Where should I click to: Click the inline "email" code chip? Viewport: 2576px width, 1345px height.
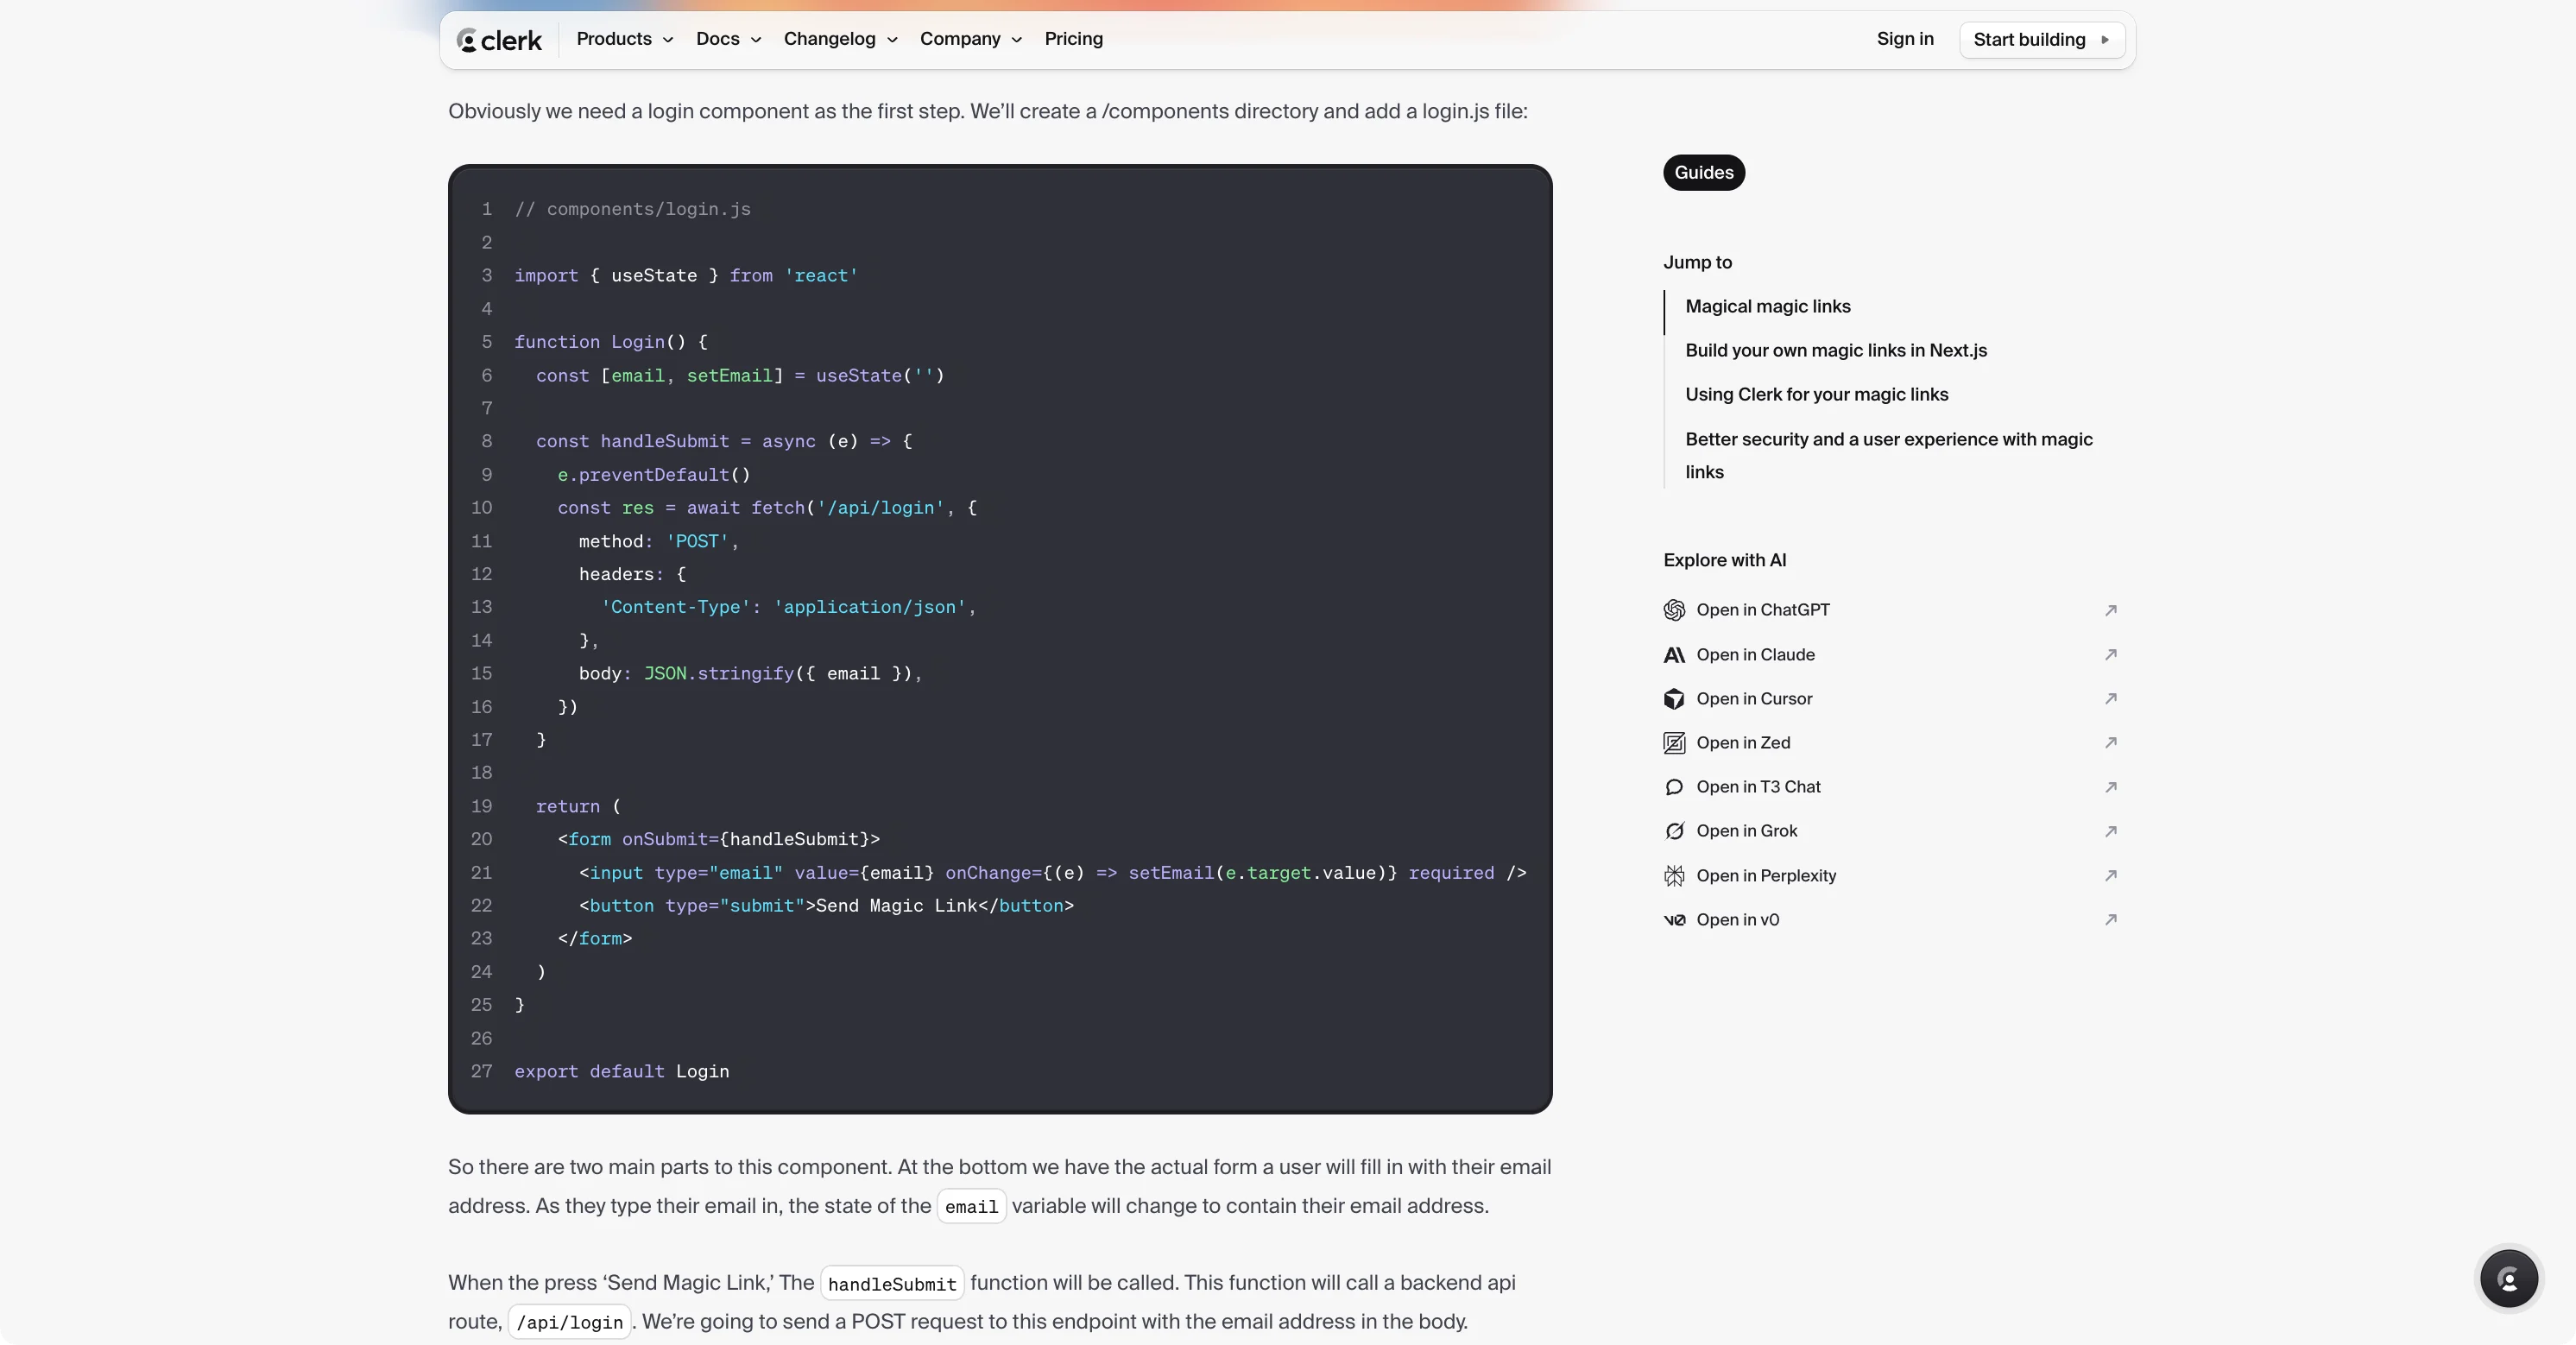tap(971, 1207)
